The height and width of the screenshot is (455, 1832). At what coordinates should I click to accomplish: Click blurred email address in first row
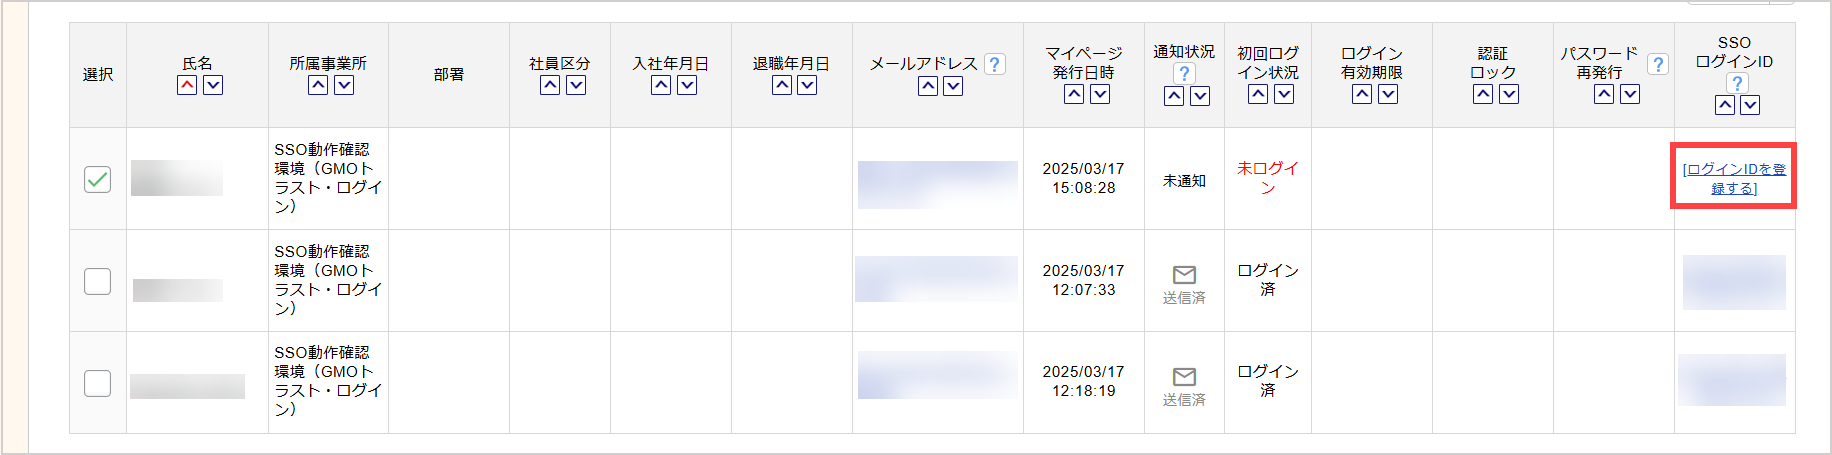pyautogui.click(x=938, y=185)
